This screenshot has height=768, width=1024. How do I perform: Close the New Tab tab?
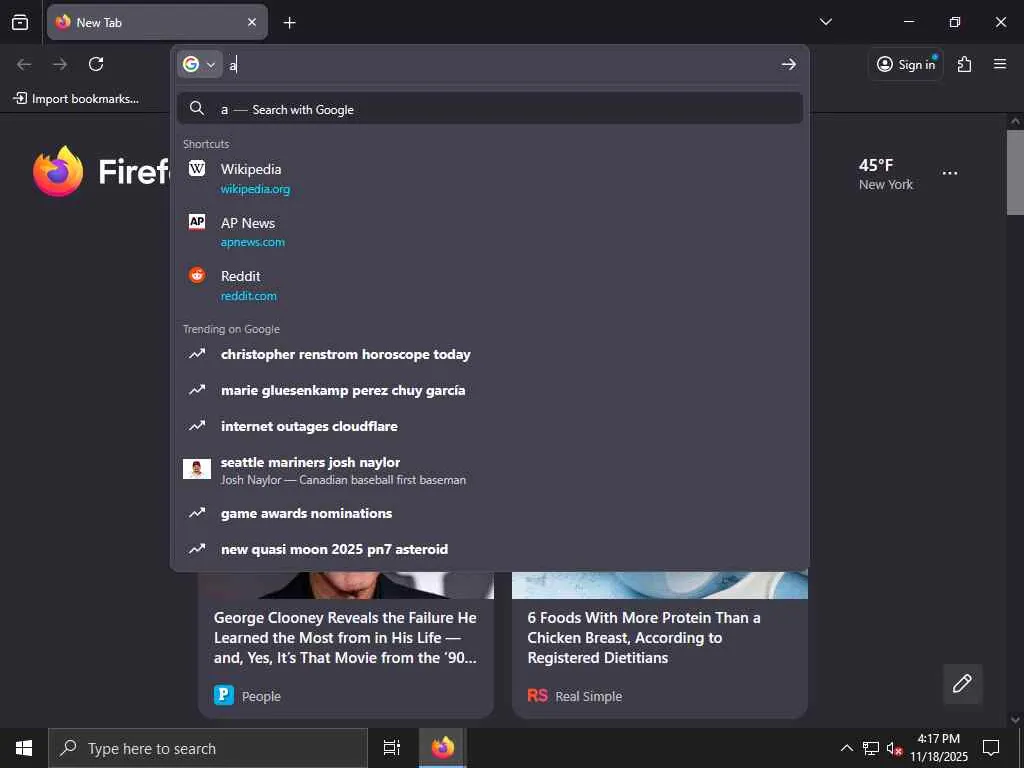click(x=252, y=22)
